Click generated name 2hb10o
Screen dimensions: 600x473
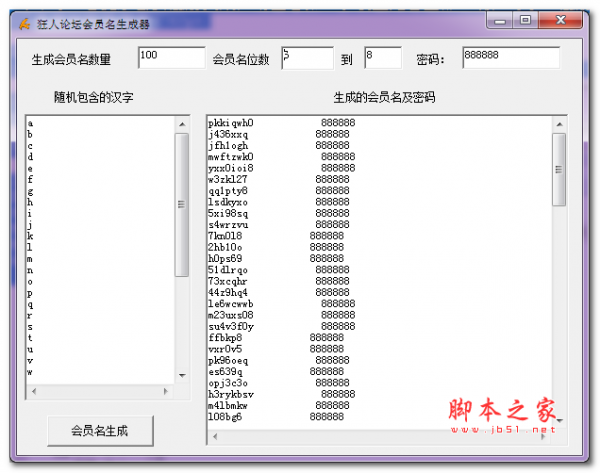[x=225, y=247]
